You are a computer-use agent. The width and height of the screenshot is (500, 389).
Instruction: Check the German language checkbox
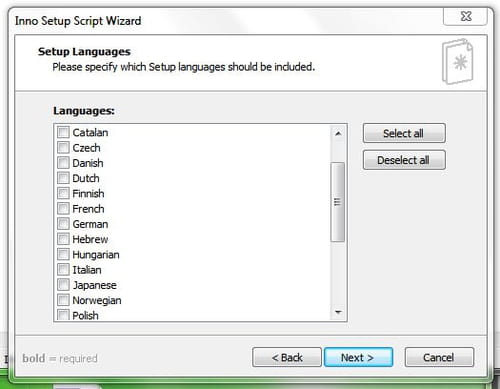pyautogui.click(x=63, y=224)
